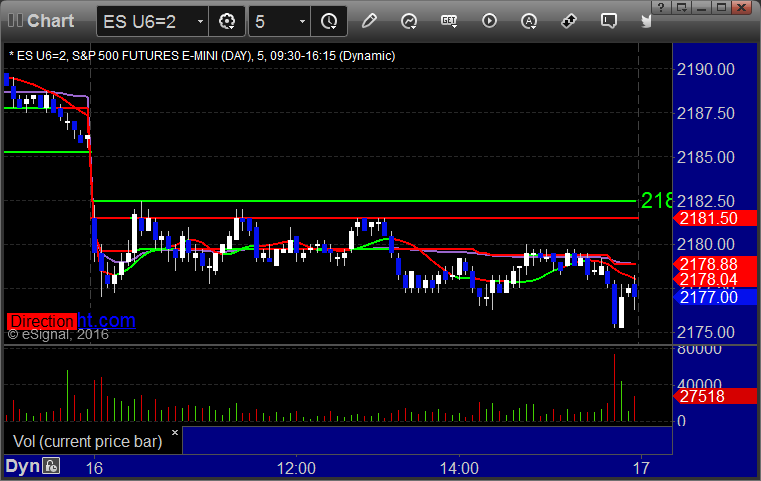Click the ht.com blue link
This screenshot has height=481, width=761.
coord(106,321)
